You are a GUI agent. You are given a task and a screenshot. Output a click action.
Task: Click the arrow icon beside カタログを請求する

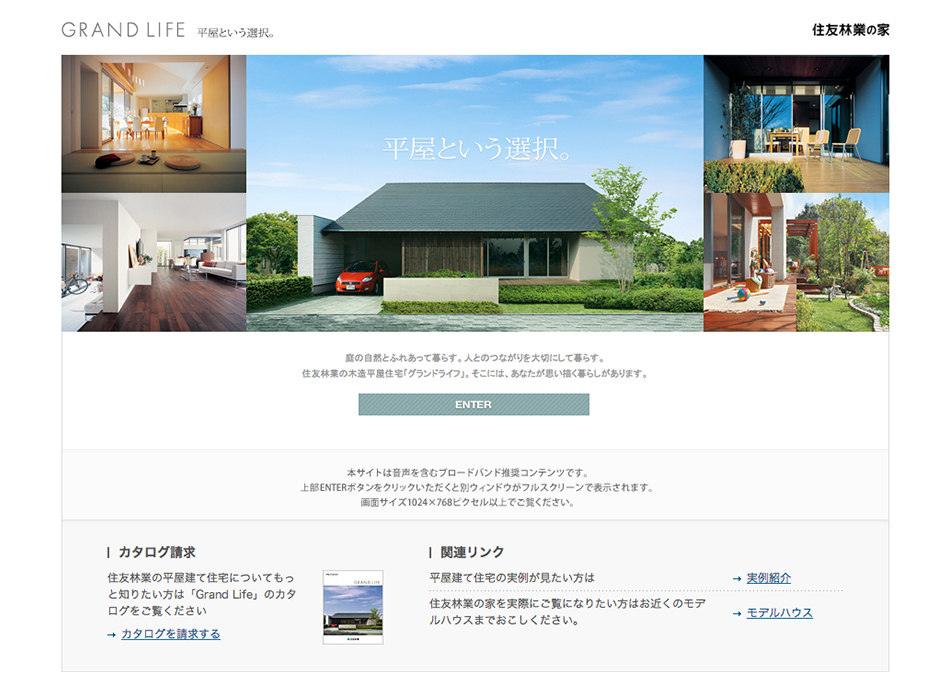coord(112,635)
